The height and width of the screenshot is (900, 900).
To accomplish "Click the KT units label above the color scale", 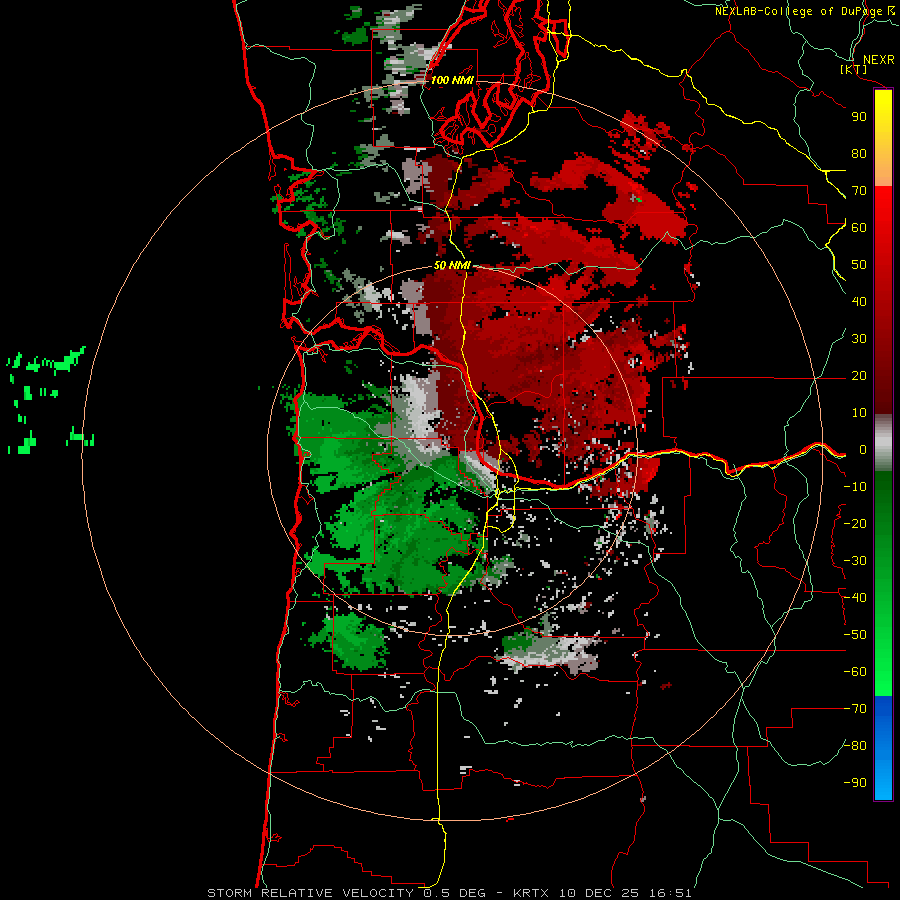I will 853,69.
